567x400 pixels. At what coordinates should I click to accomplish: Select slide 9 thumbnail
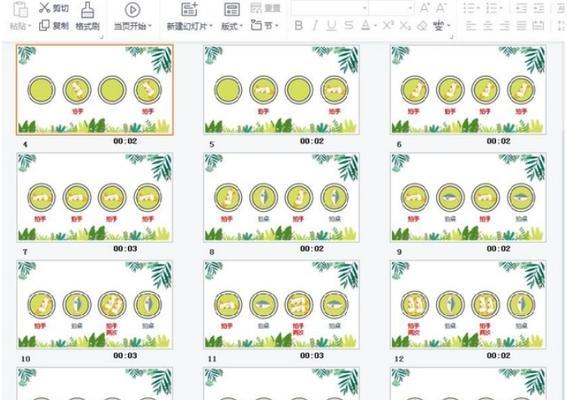tap(468, 197)
